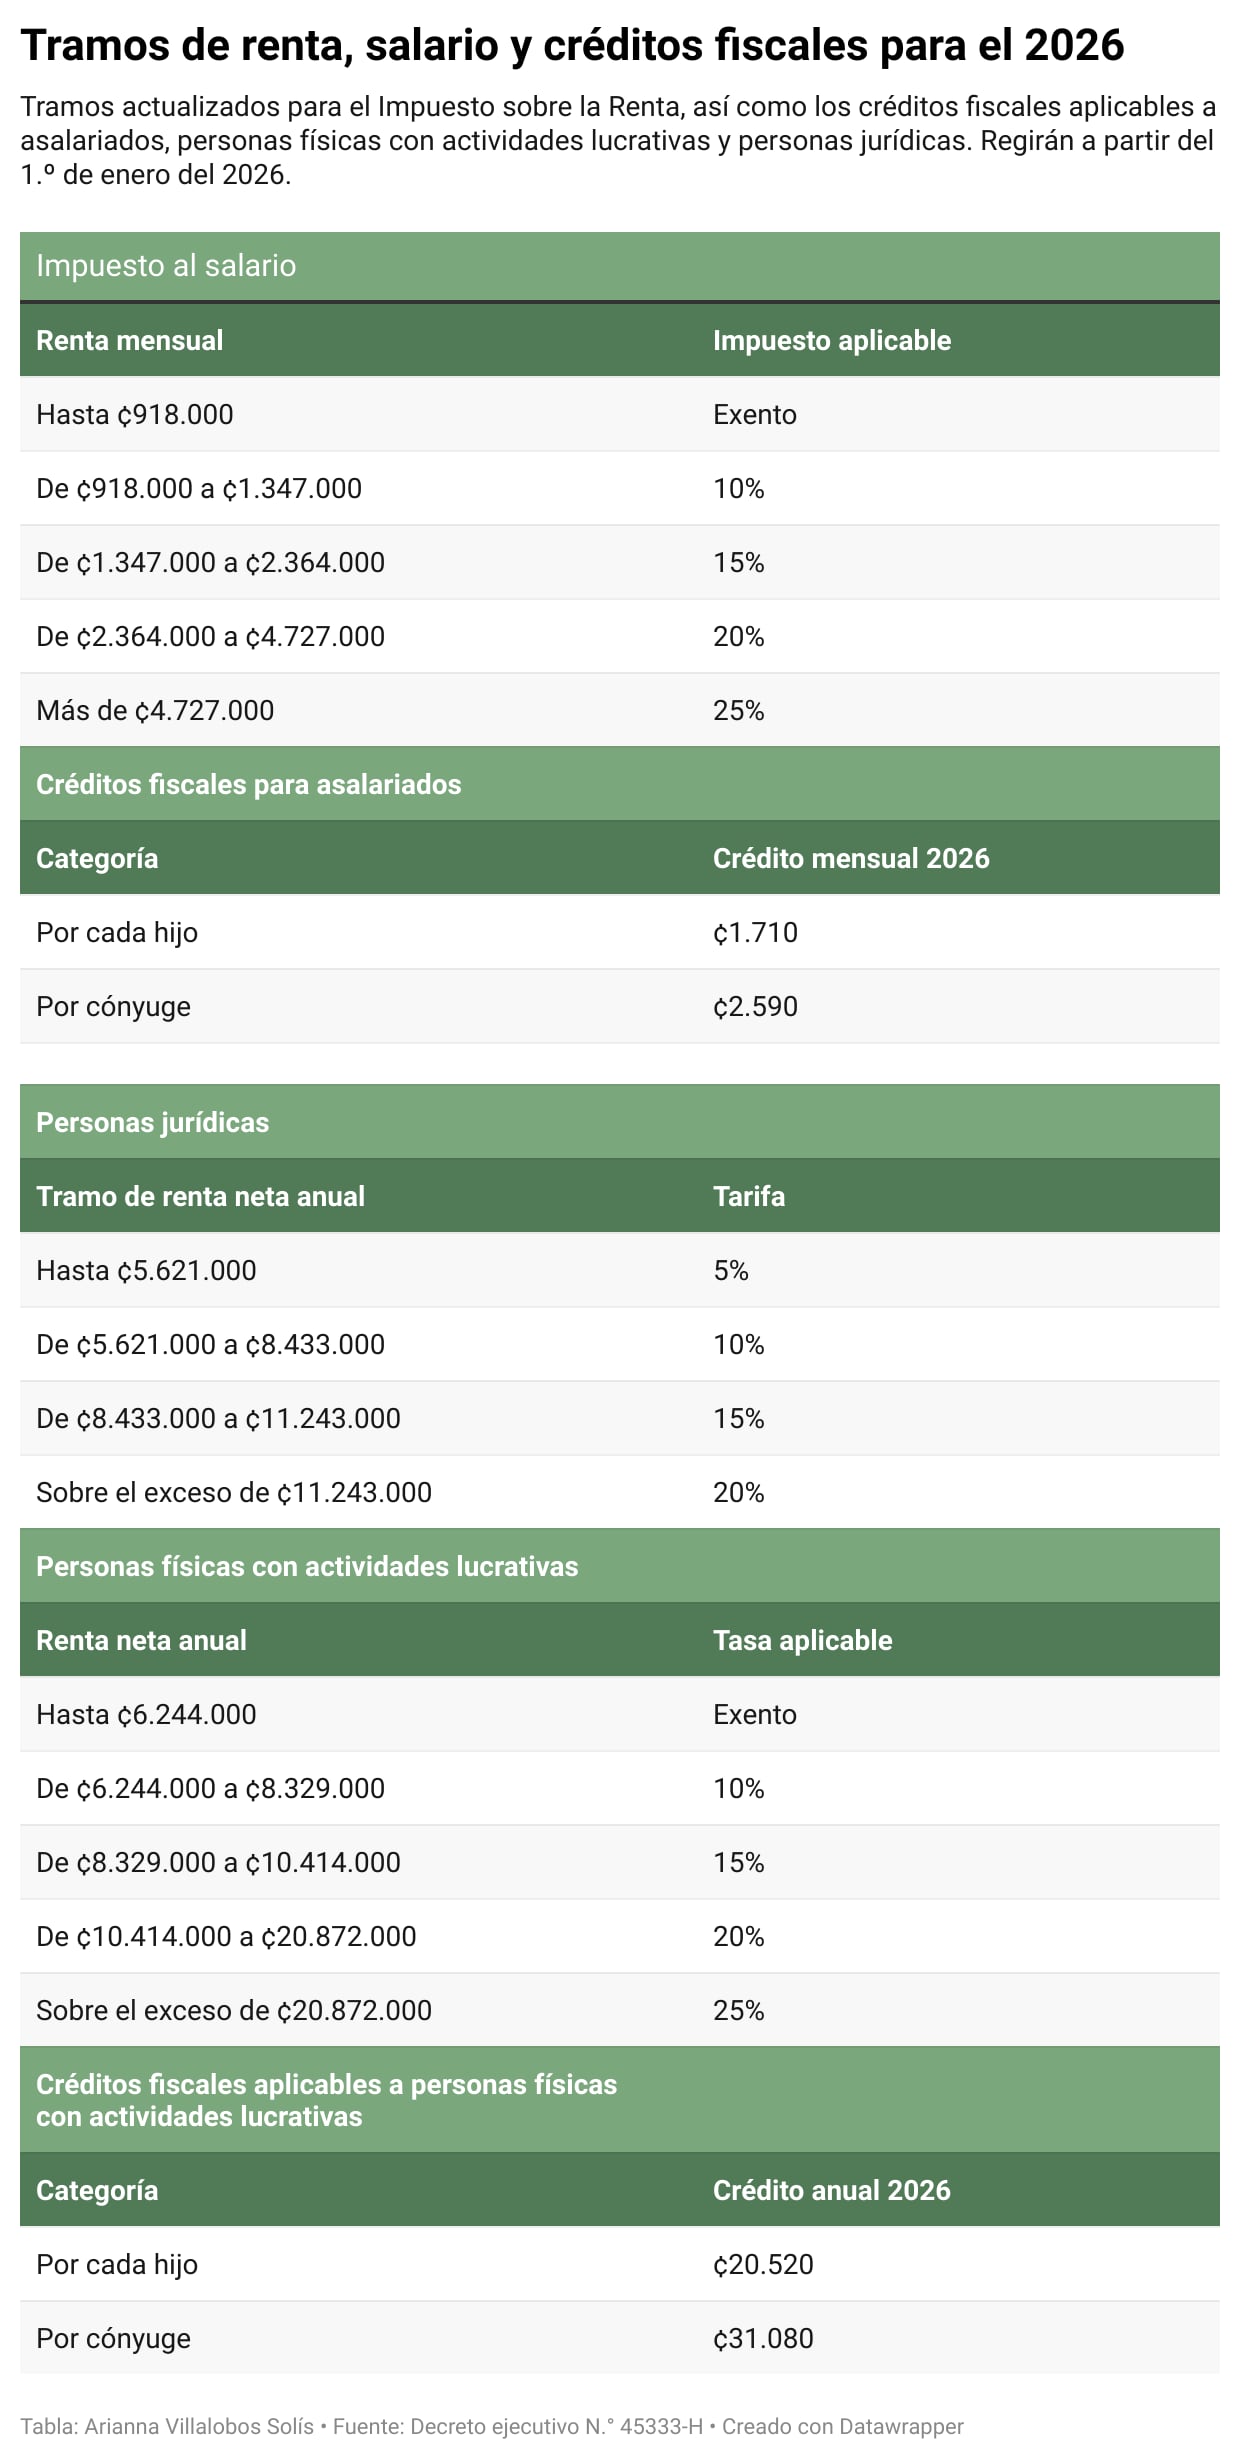The image size is (1240, 2460).
Task: Click the 'Hasta ₡5.621.000' row
Action: tap(146, 1271)
